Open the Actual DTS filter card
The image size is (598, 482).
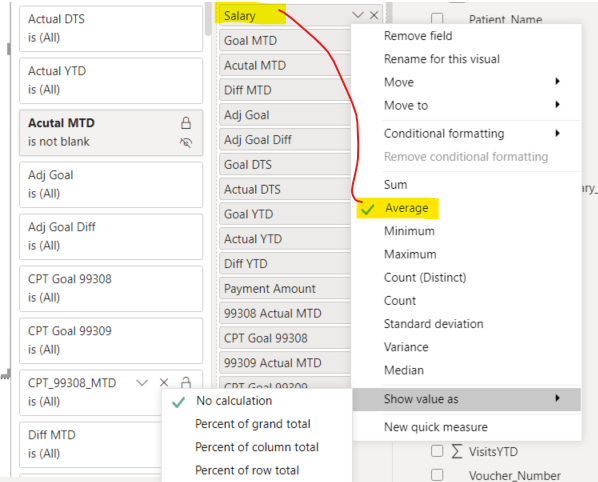[x=111, y=28]
